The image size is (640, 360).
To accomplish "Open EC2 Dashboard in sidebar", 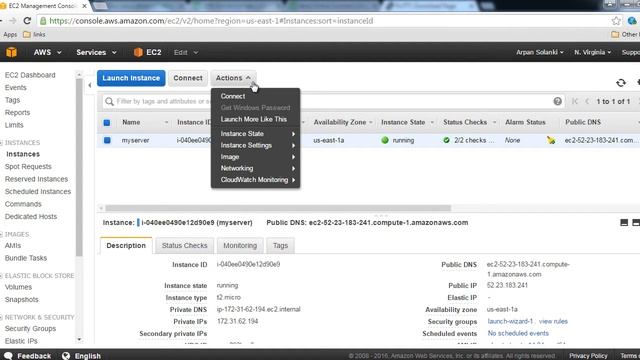I will click(30, 75).
